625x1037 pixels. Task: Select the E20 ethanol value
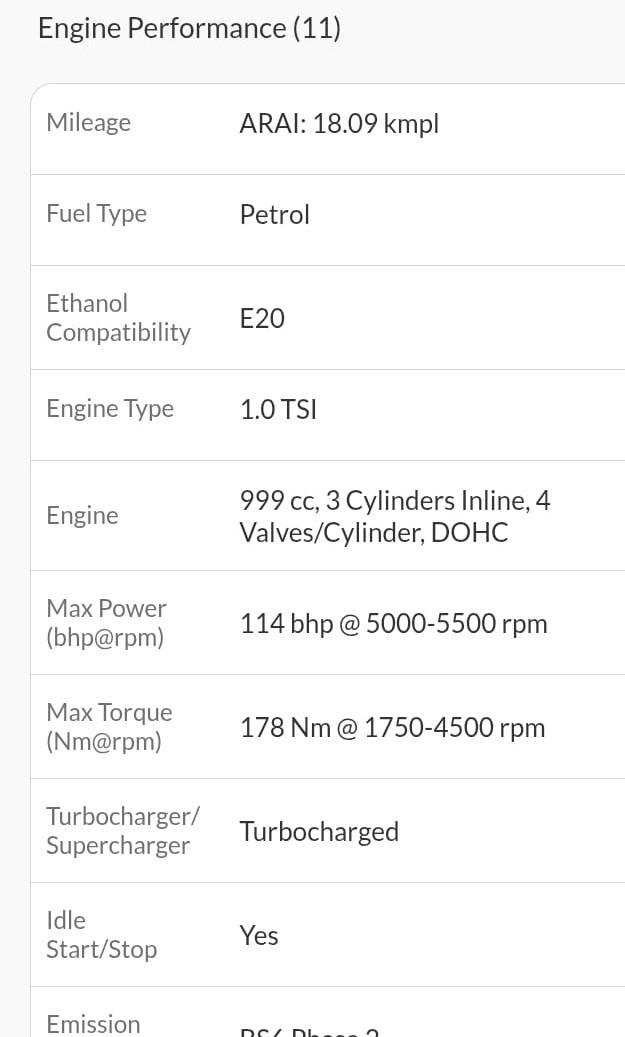262,319
